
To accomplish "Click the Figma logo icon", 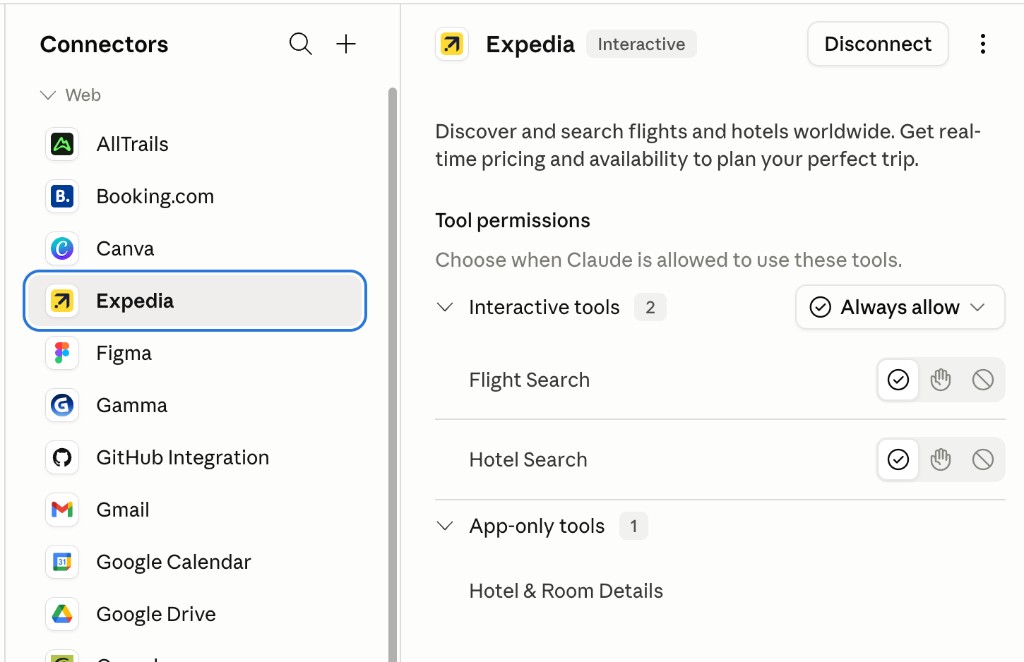I will point(62,353).
